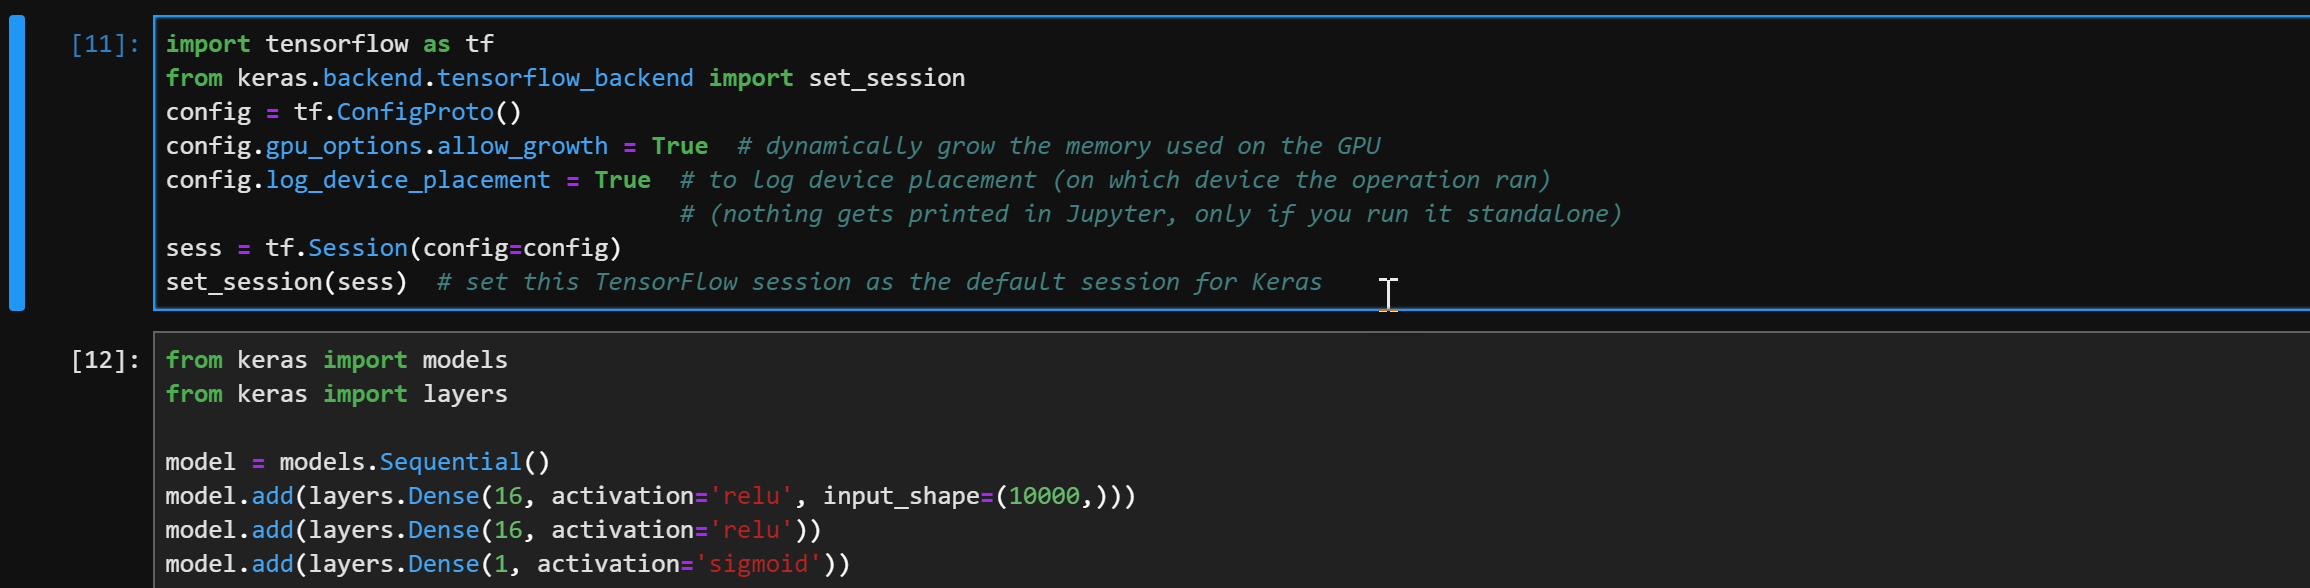Click the 'allow_growth' attribute
The width and height of the screenshot is (2310, 588).
click(522, 146)
